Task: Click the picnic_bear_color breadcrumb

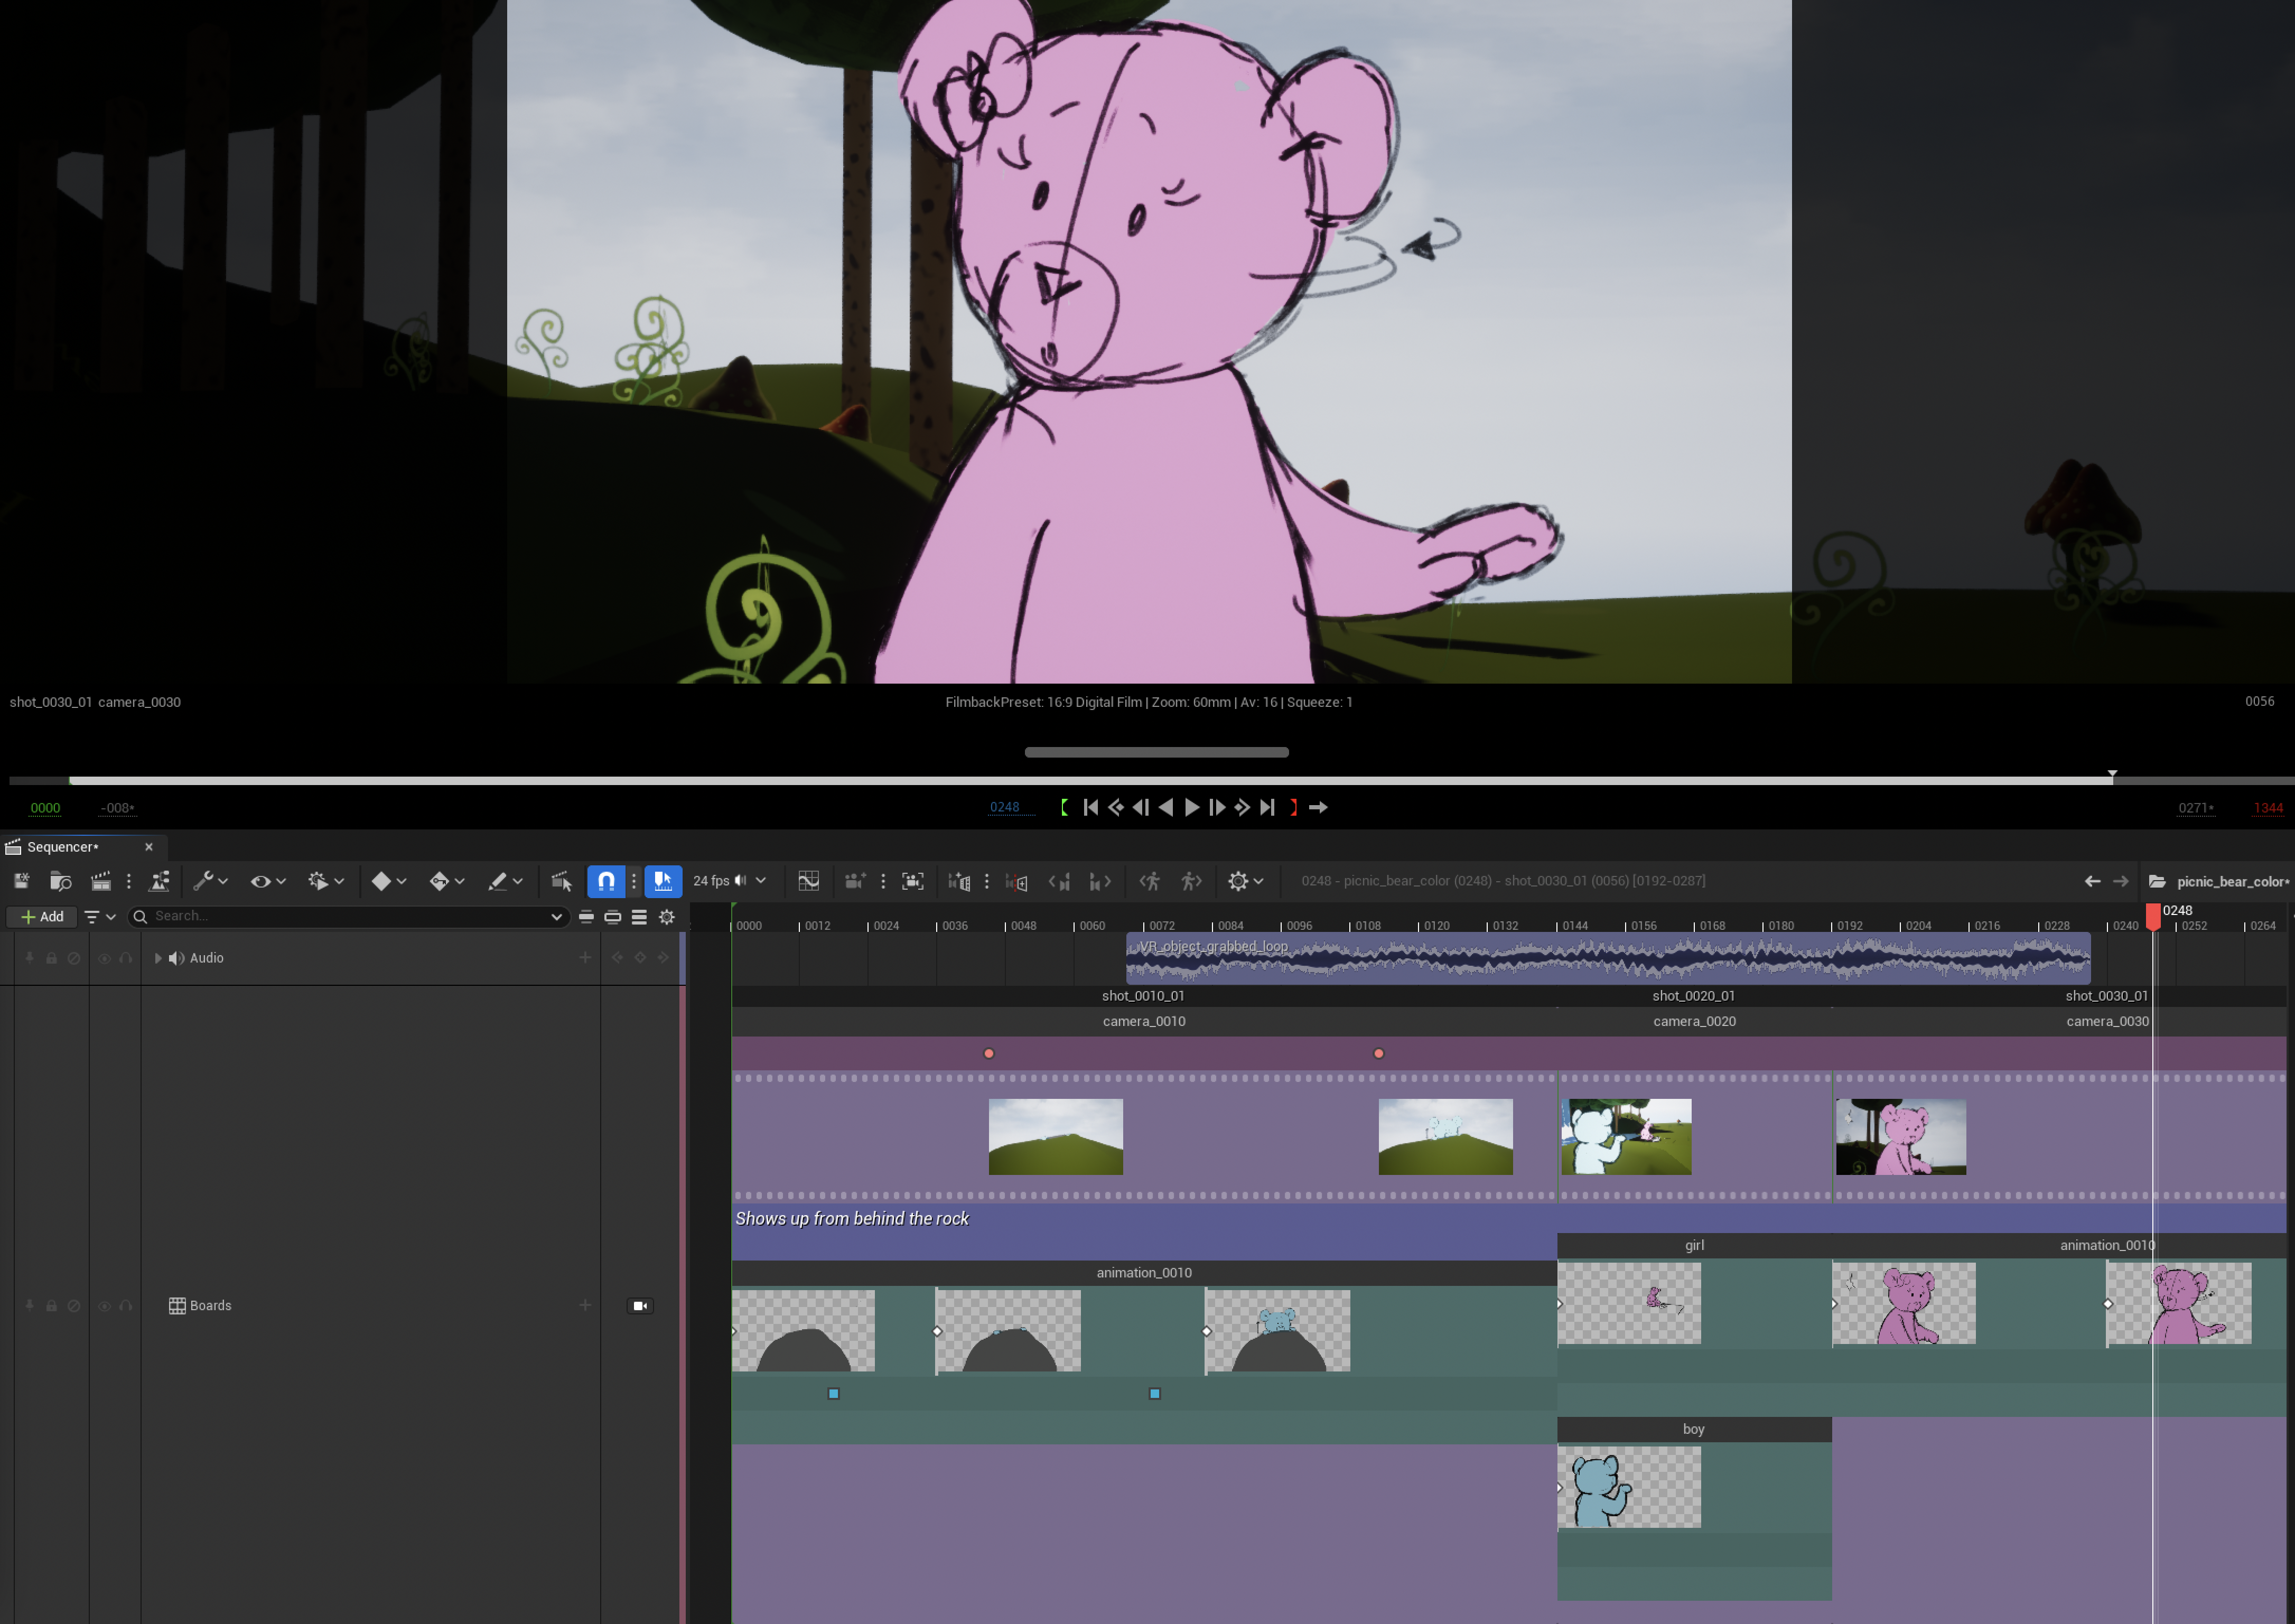Action: 2231,881
